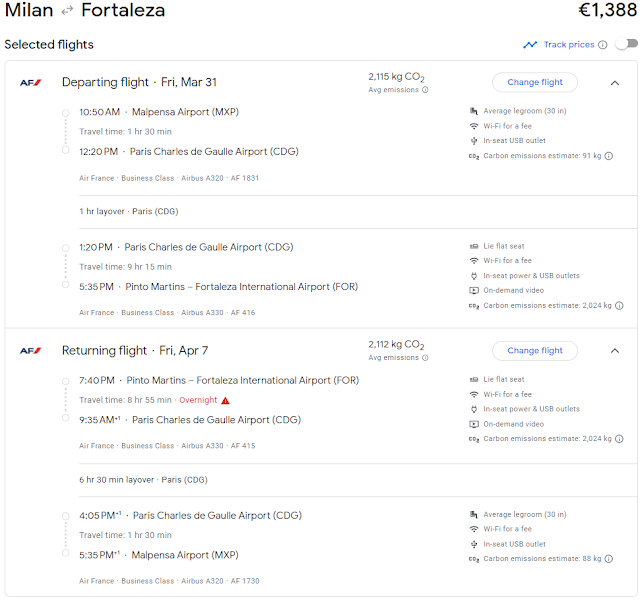
Task: Click Travel time: 9 hr 15 min
Action: point(125,267)
